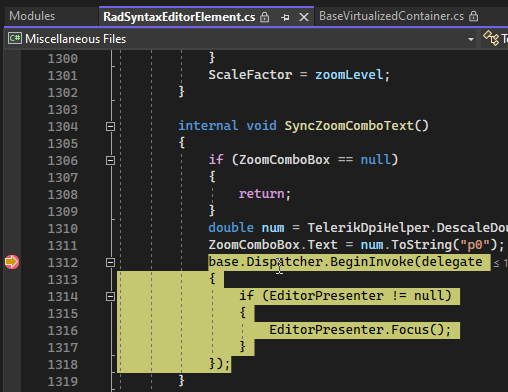Click the perf tip indicator after line 1312
This screenshot has width=508, height=392.
tap(500, 263)
